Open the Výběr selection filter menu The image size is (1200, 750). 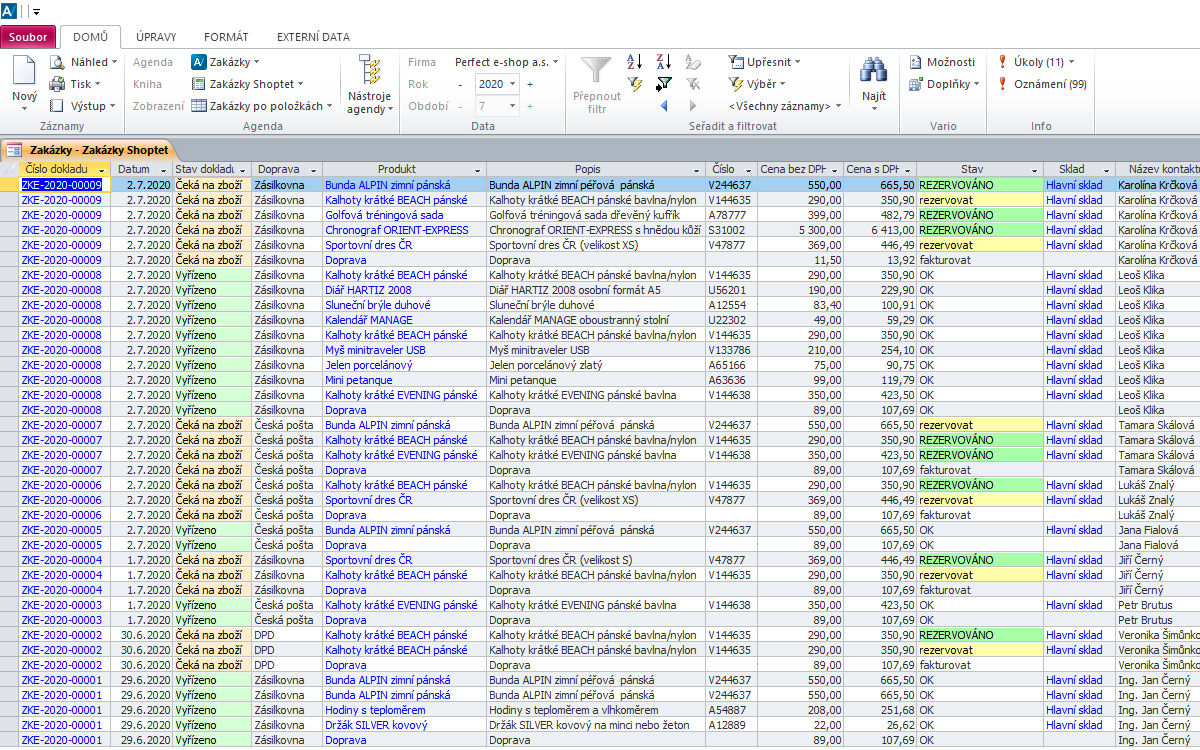pos(757,84)
